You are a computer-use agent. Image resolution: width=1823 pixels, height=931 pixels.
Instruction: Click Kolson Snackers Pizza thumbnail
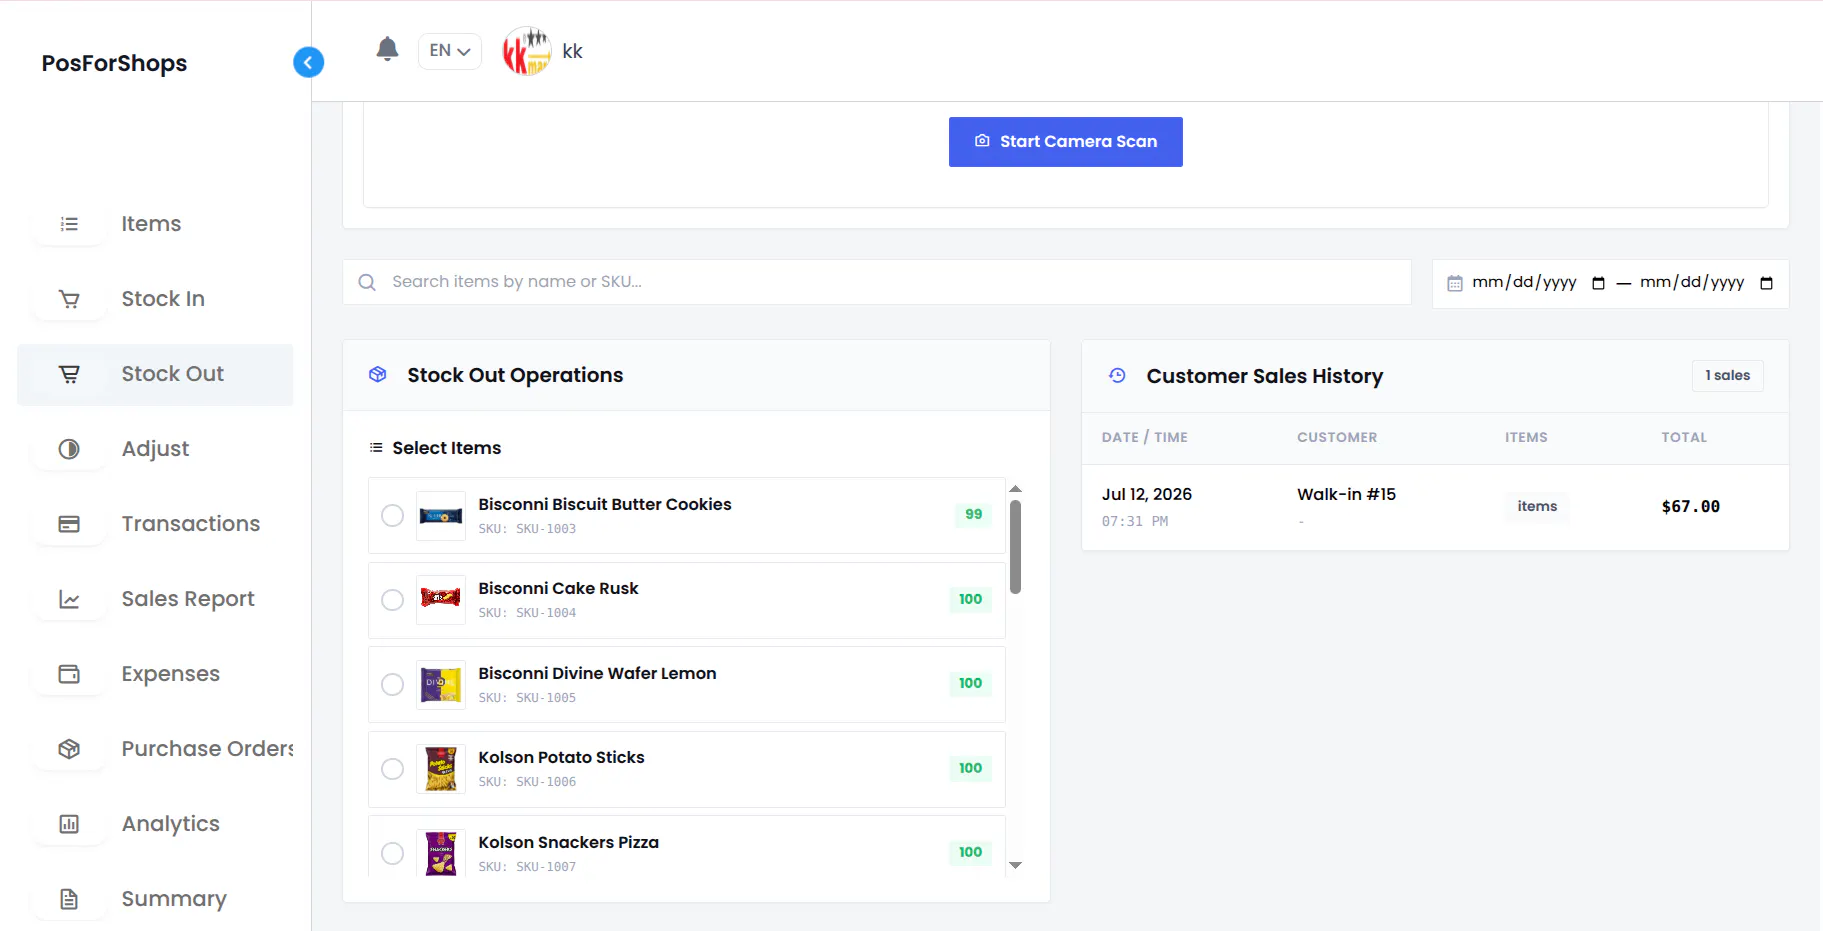pyautogui.click(x=441, y=854)
